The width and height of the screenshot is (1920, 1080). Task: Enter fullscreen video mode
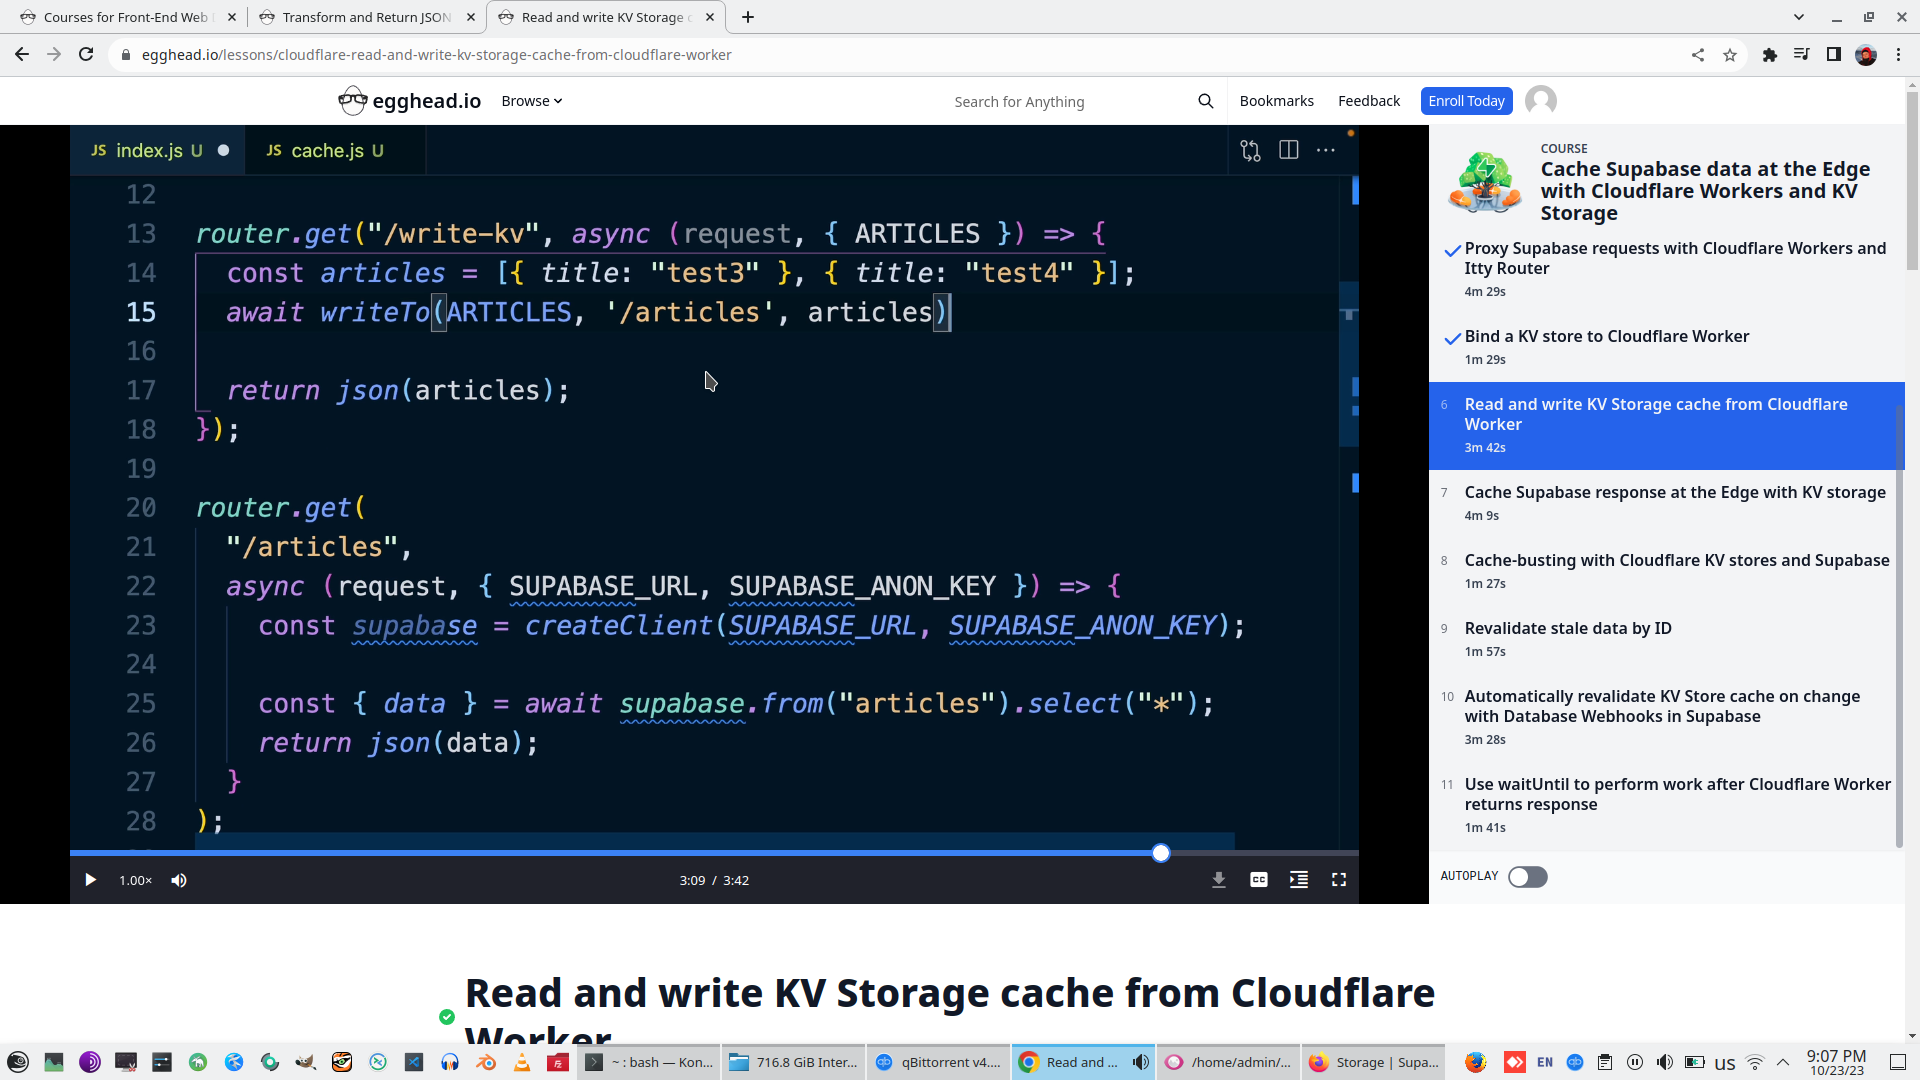(x=1338, y=880)
